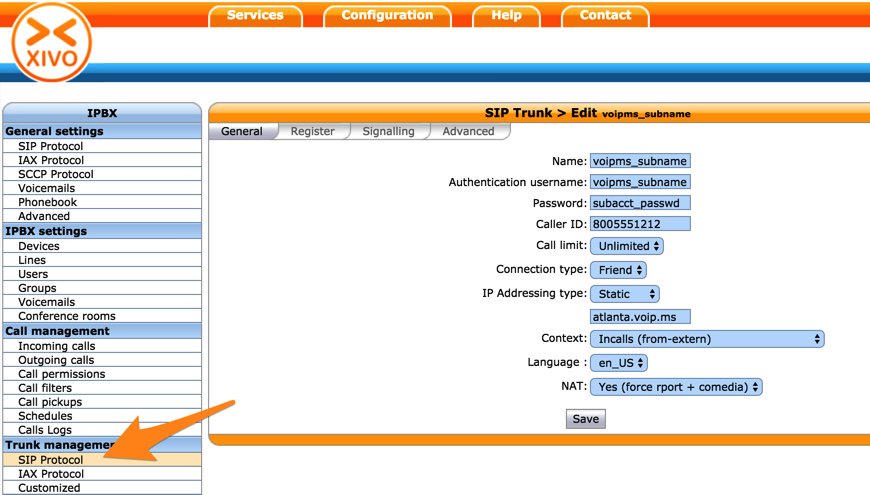Open the Outgoing calls page
The height and width of the screenshot is (495, 870).
[102, 360]
